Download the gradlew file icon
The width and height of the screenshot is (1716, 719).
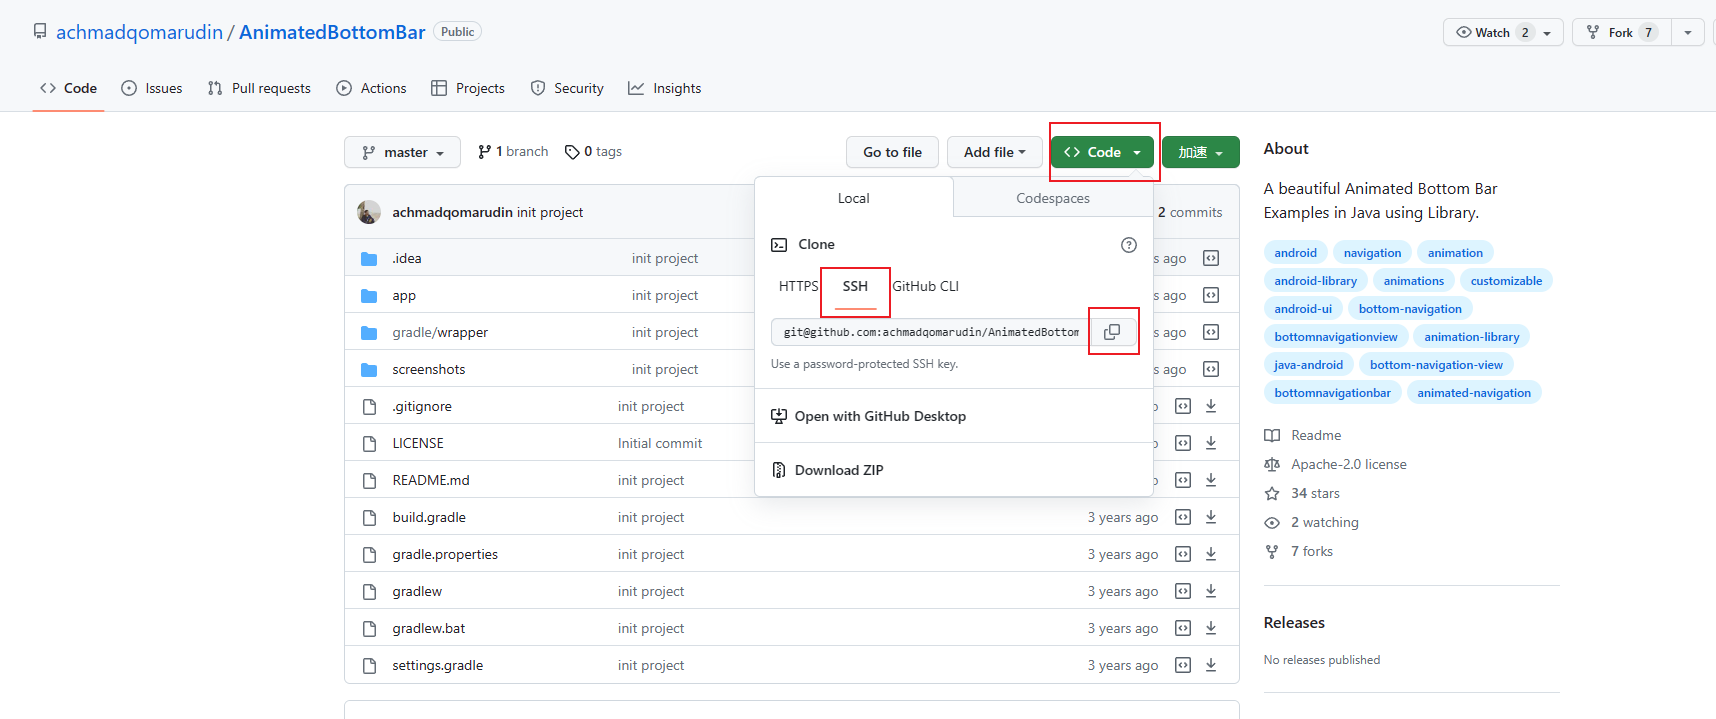(x=1211, y=591)
